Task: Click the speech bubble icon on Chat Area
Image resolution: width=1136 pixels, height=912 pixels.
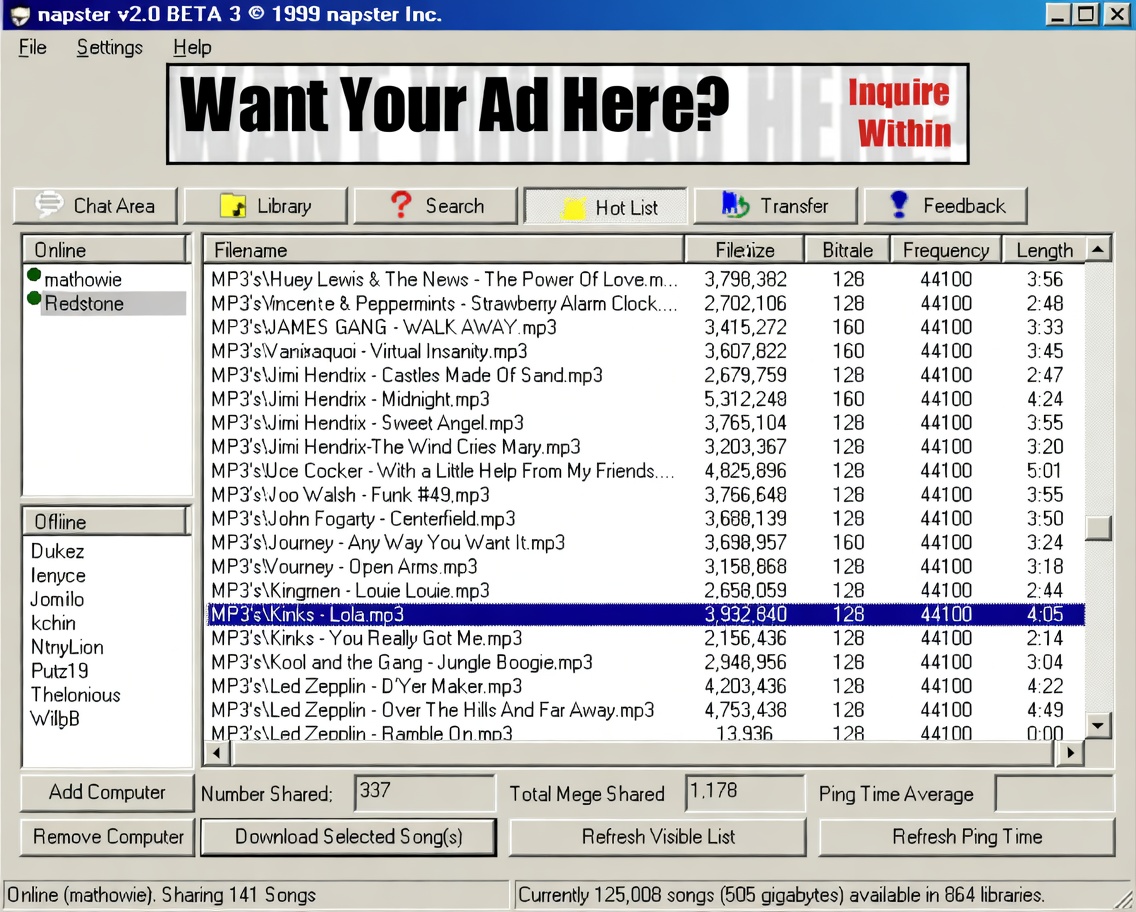Action: (x=49, y=205)
